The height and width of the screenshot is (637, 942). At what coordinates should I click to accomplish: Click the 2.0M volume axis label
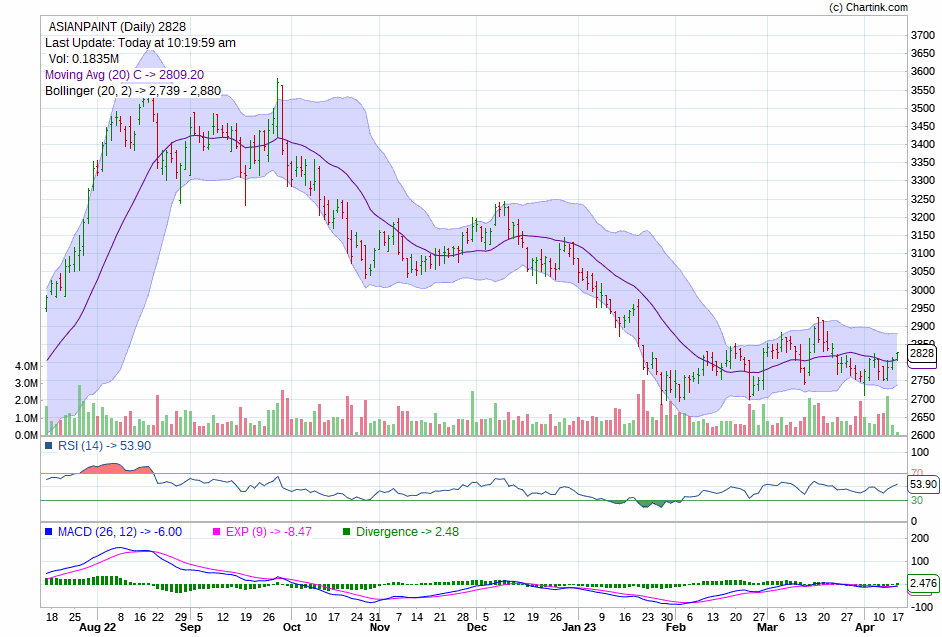coord(26,401)
